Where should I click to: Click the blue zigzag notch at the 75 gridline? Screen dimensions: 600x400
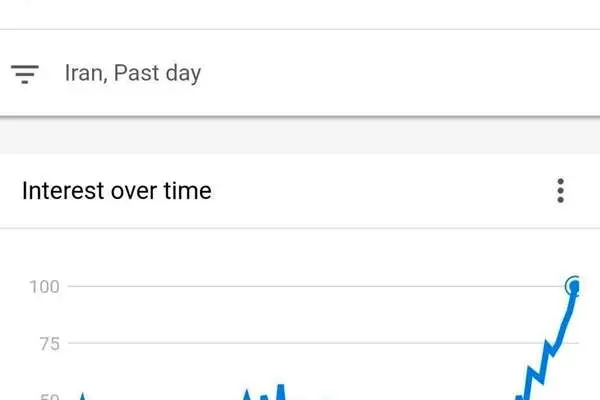tap(550, 347)
